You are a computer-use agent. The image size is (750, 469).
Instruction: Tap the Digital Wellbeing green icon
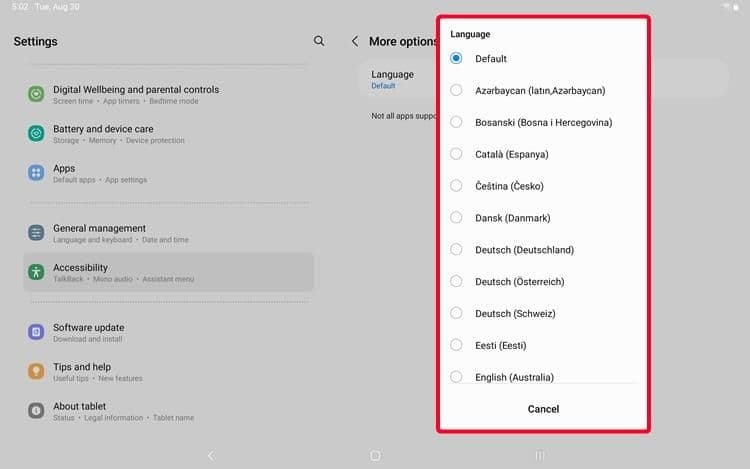tap(36, 94)
